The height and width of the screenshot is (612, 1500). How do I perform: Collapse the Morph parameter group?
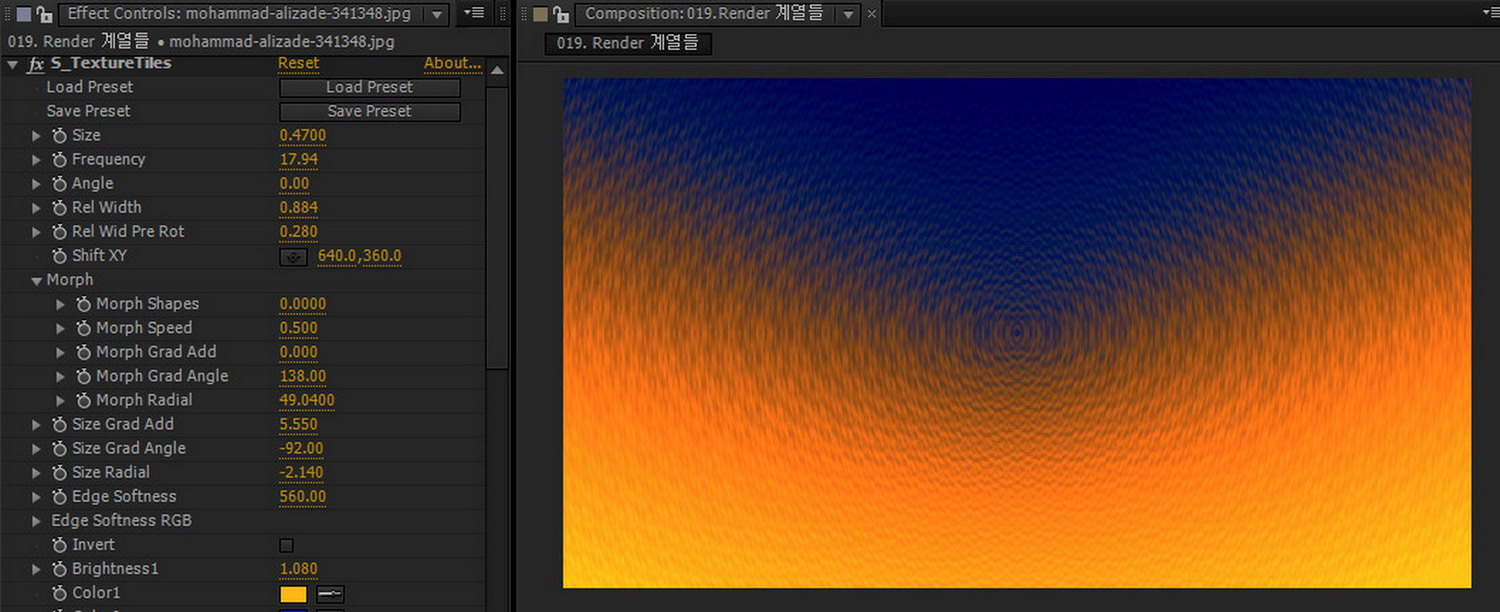point(37,281)
